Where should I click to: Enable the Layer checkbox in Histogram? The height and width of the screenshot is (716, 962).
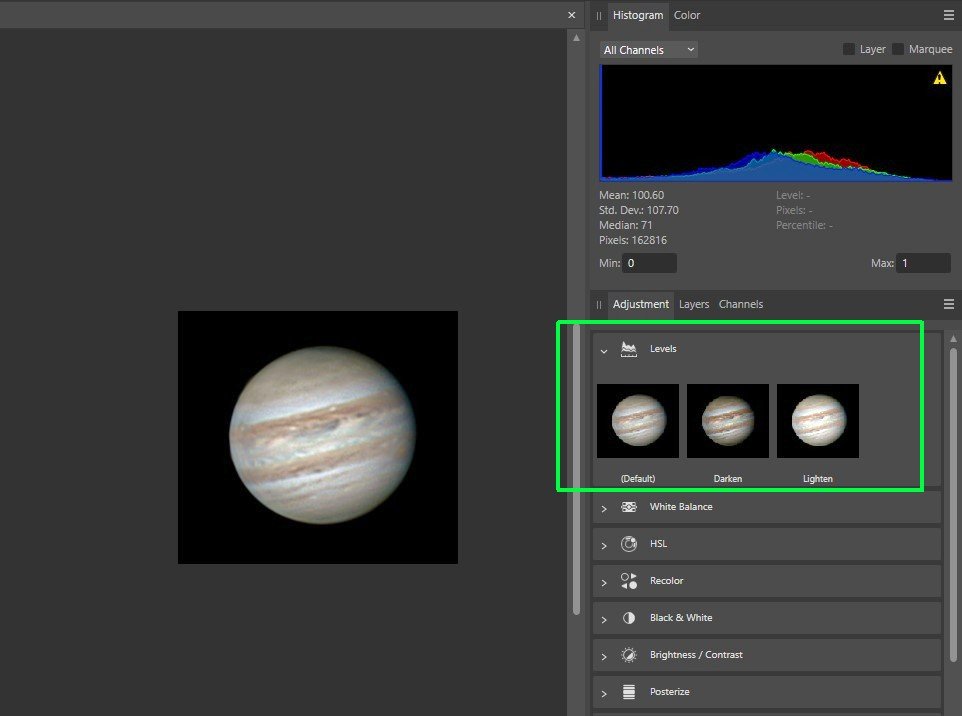coord(849,49)
